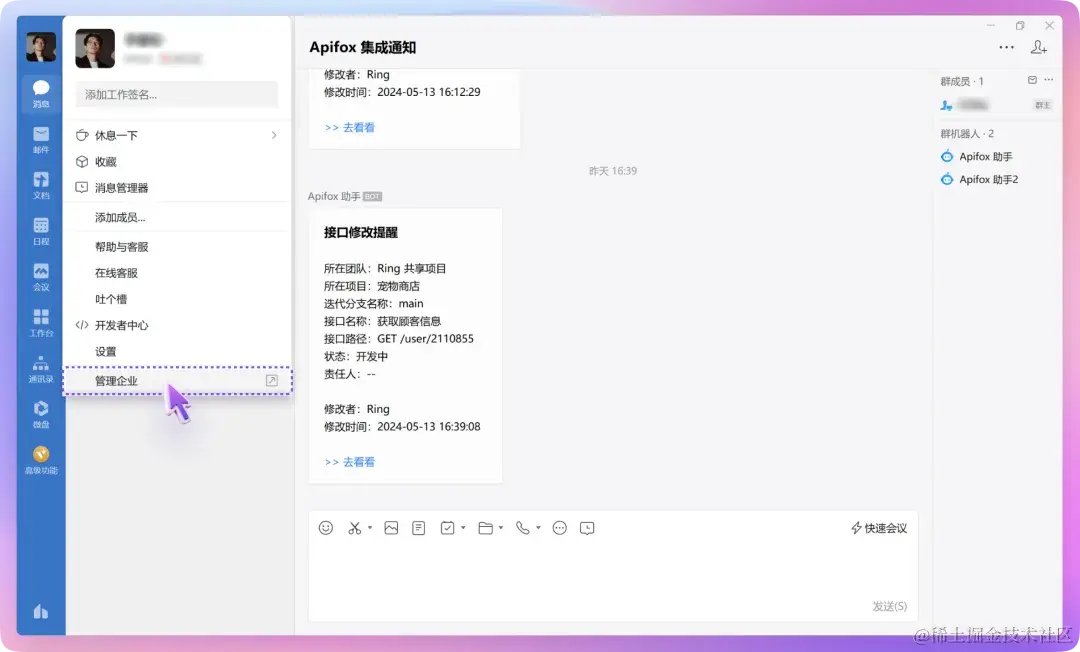Open 在线客服 online support
Image resolution: width=1080 pixels, height=652 pixels.
(x=177, y=273)
